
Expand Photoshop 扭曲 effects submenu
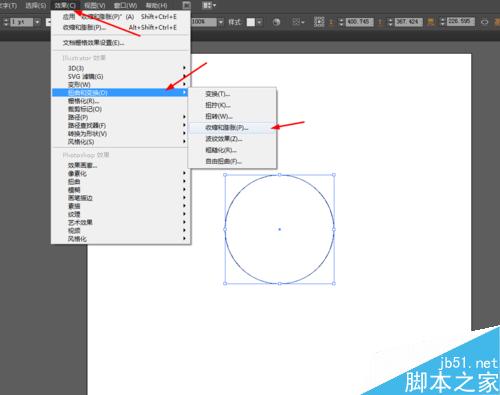[121, 182]
